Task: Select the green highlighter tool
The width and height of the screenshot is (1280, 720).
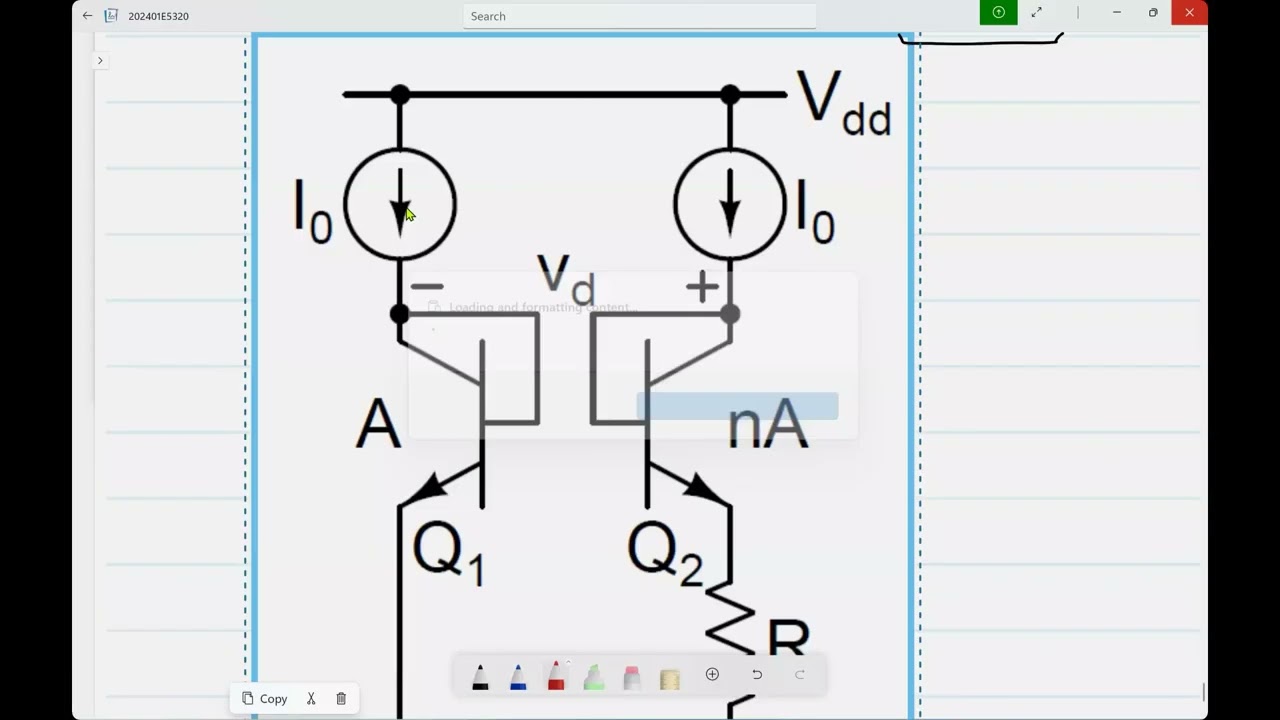Action: [594, 677]
